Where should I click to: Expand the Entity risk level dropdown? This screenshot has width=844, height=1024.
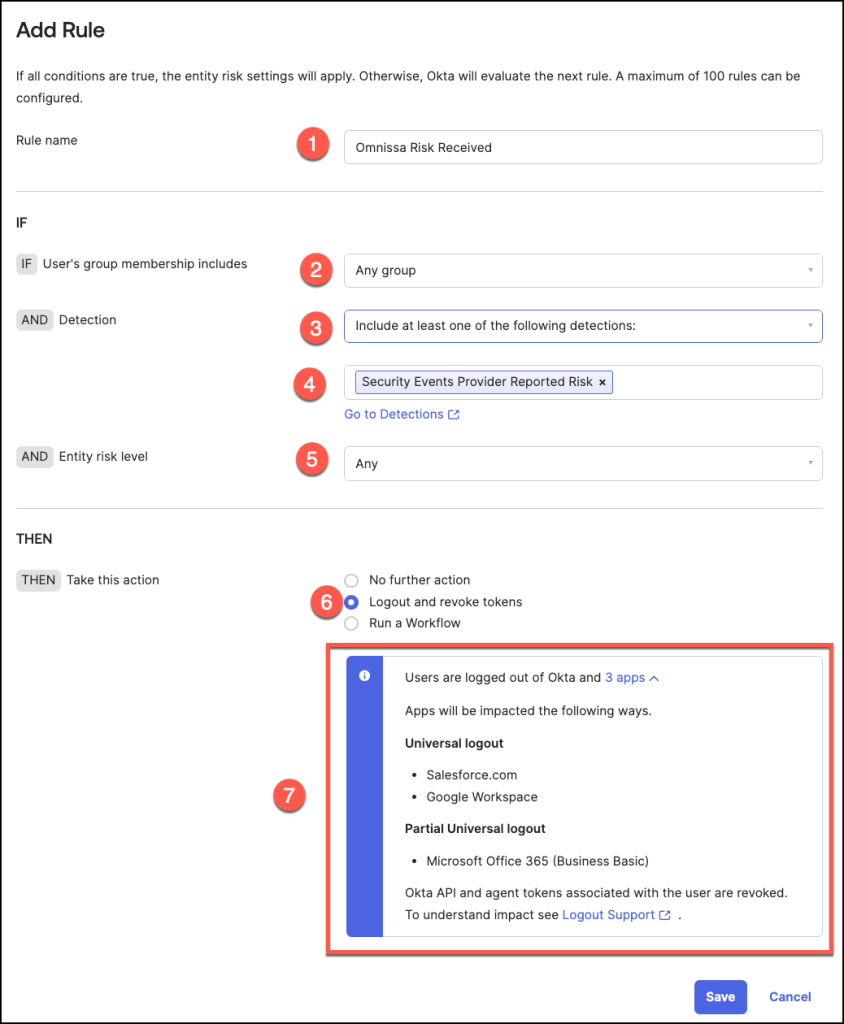coord(582,464)
